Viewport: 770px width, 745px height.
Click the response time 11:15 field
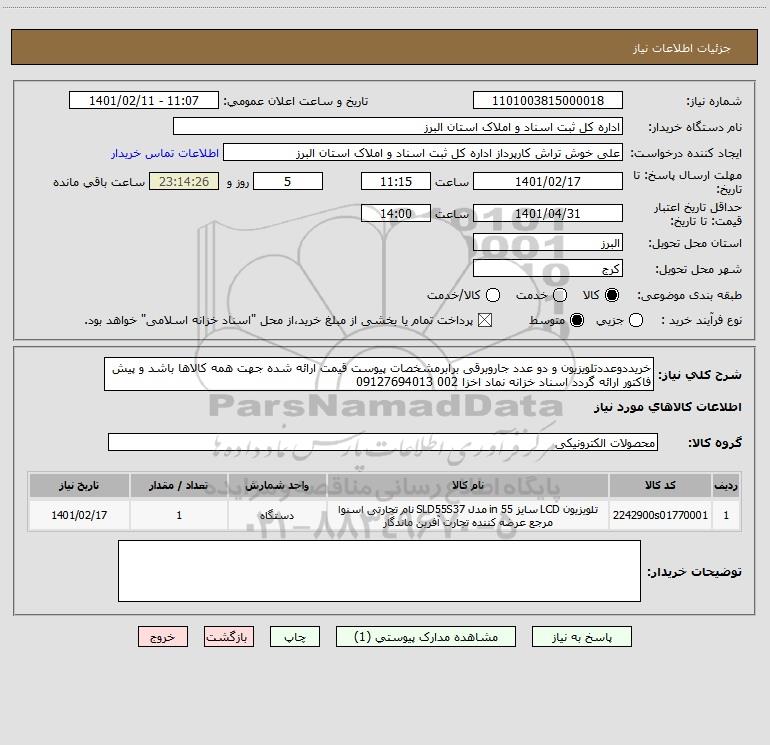(x=396, y=181)
